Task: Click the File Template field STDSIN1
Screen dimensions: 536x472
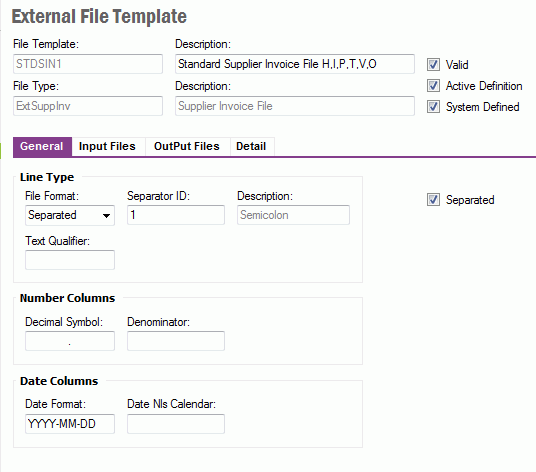Action: (88, 64)
